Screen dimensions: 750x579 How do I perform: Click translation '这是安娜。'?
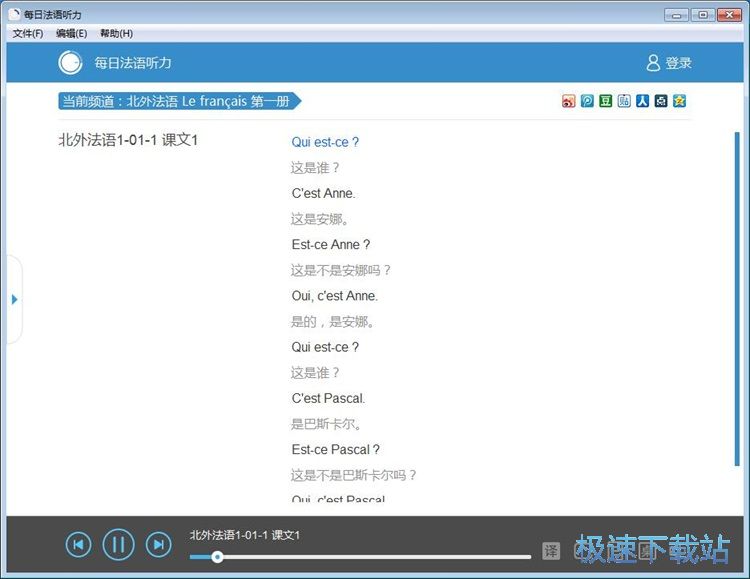320,219
